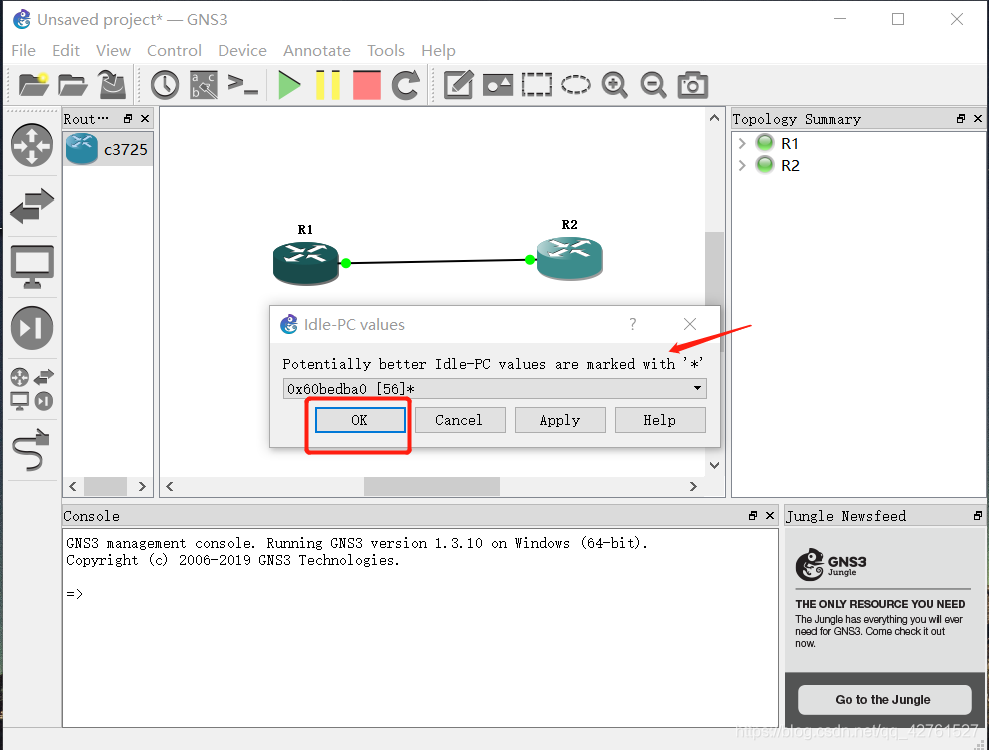Select the Draw ellipse tool
Viewport: 989px width, 750px height.
coord(576,85)
